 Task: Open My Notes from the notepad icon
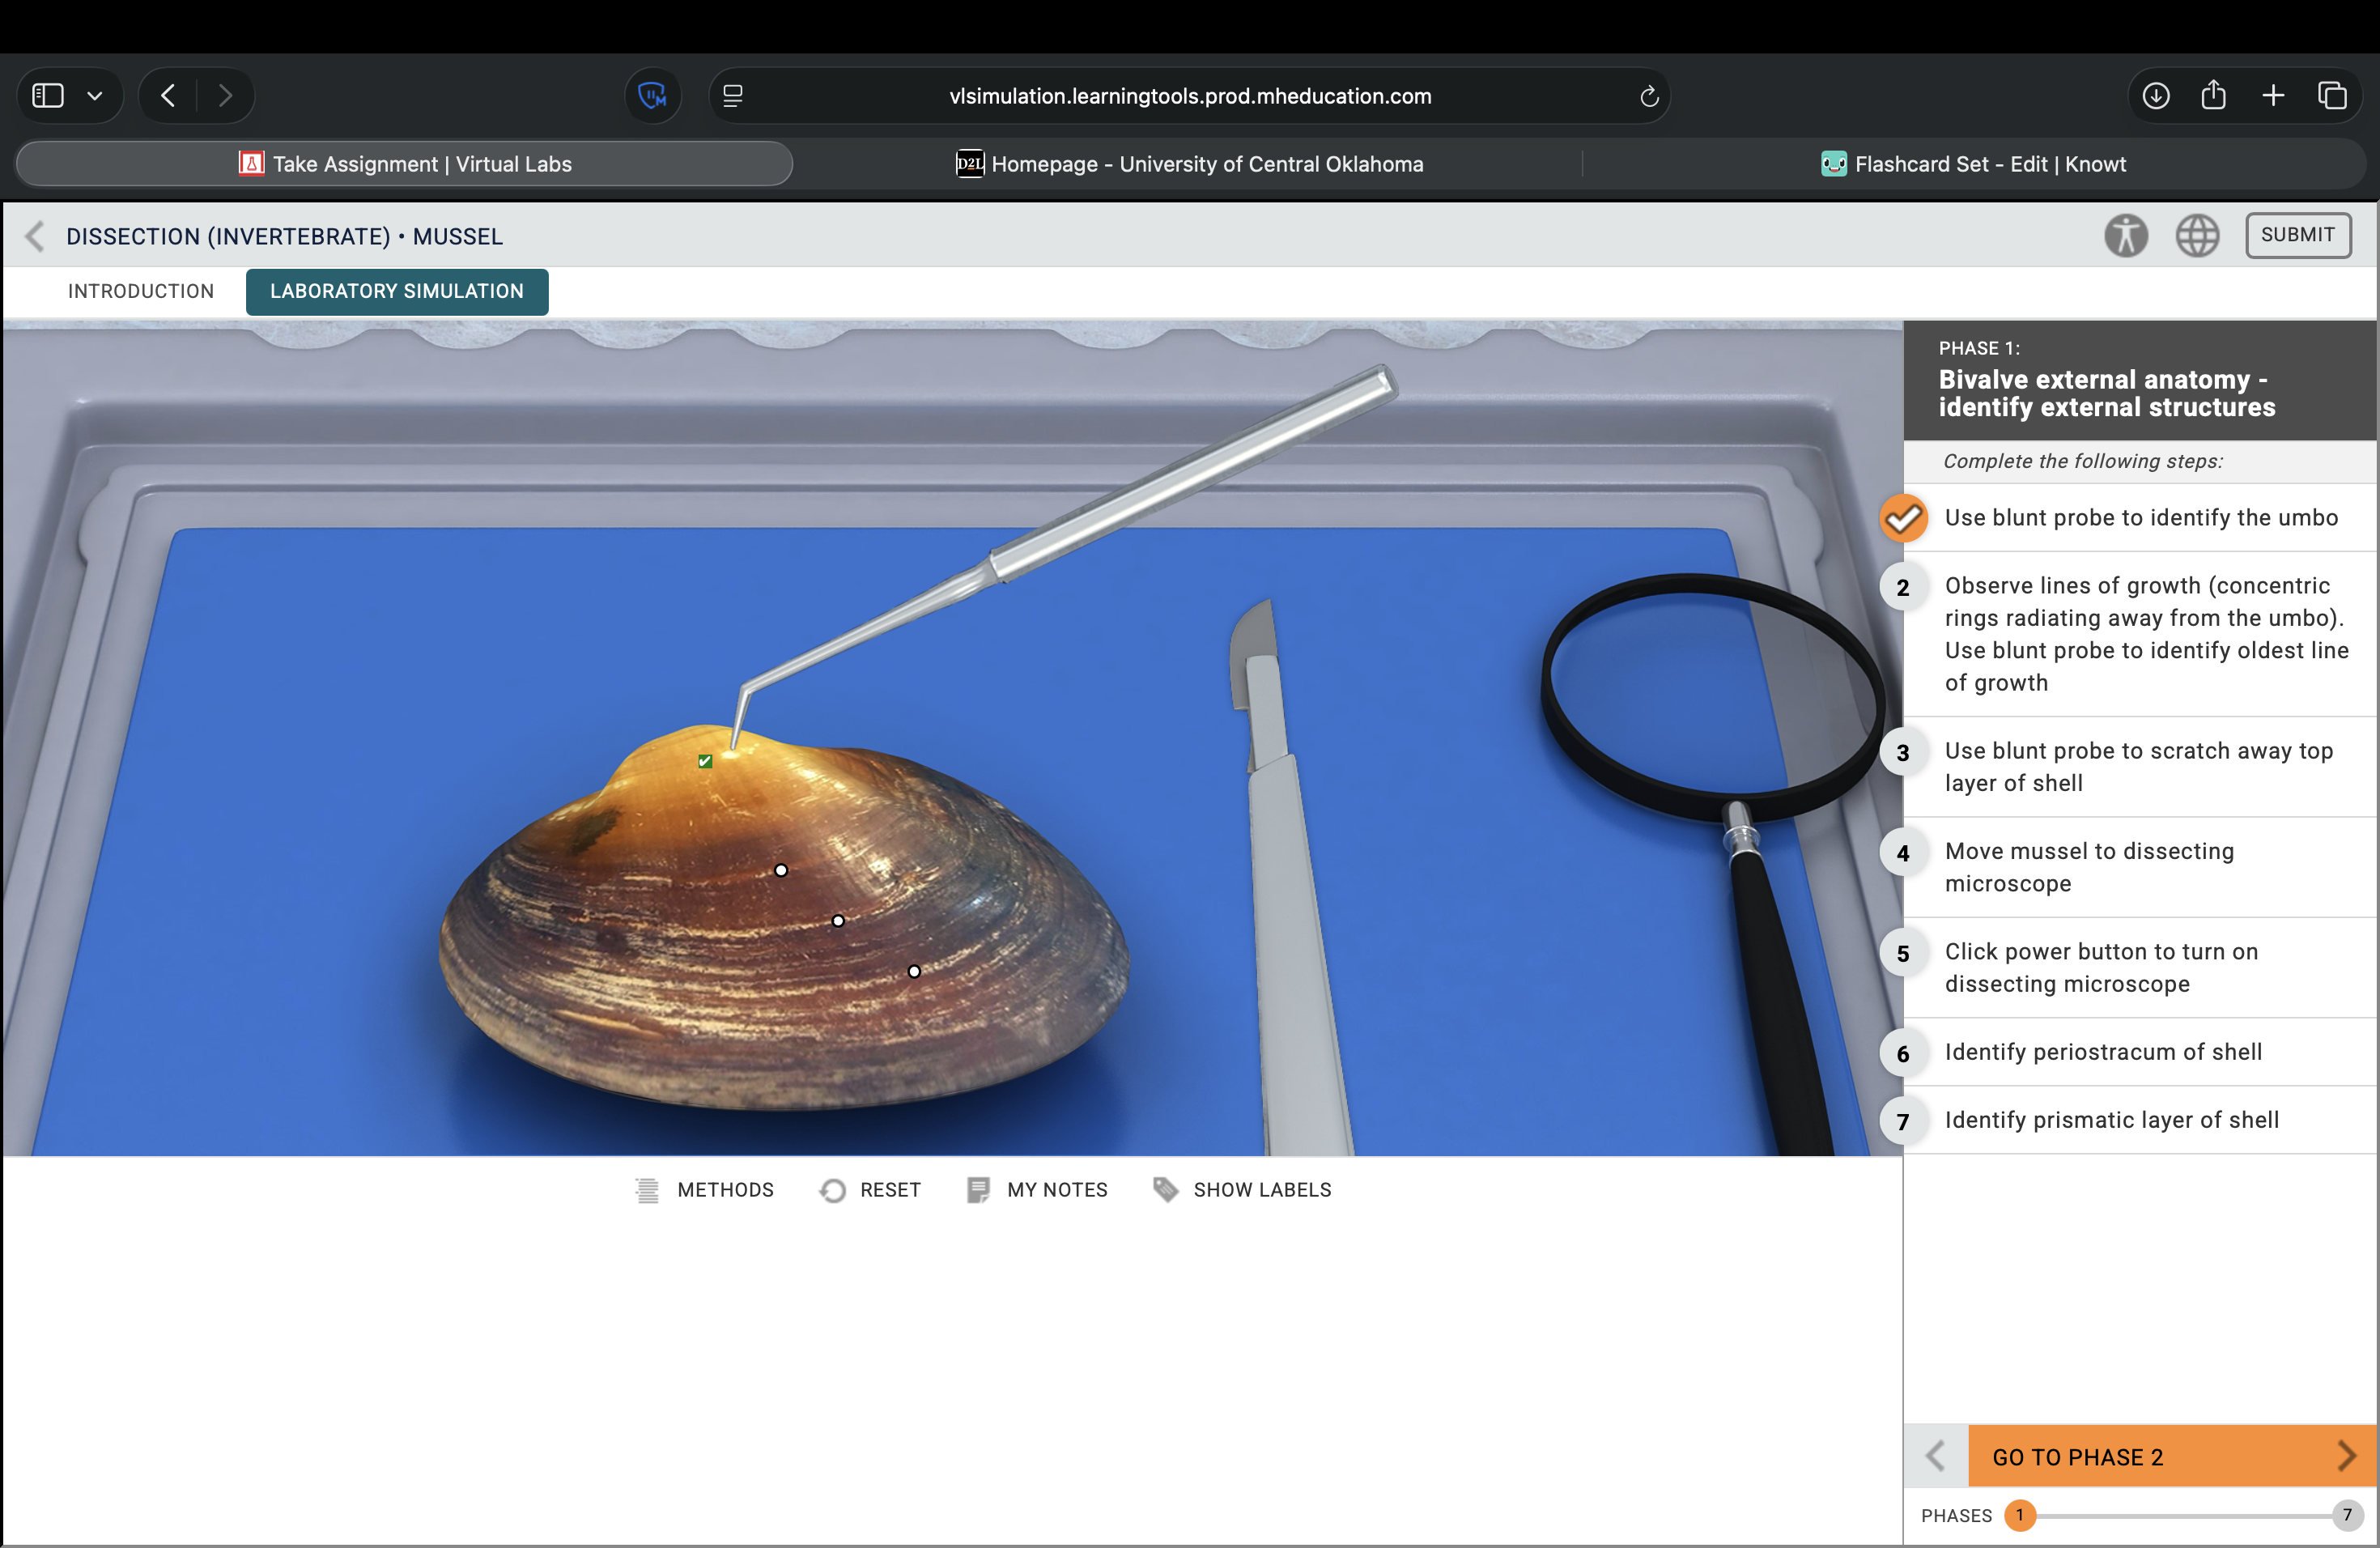978,1190
